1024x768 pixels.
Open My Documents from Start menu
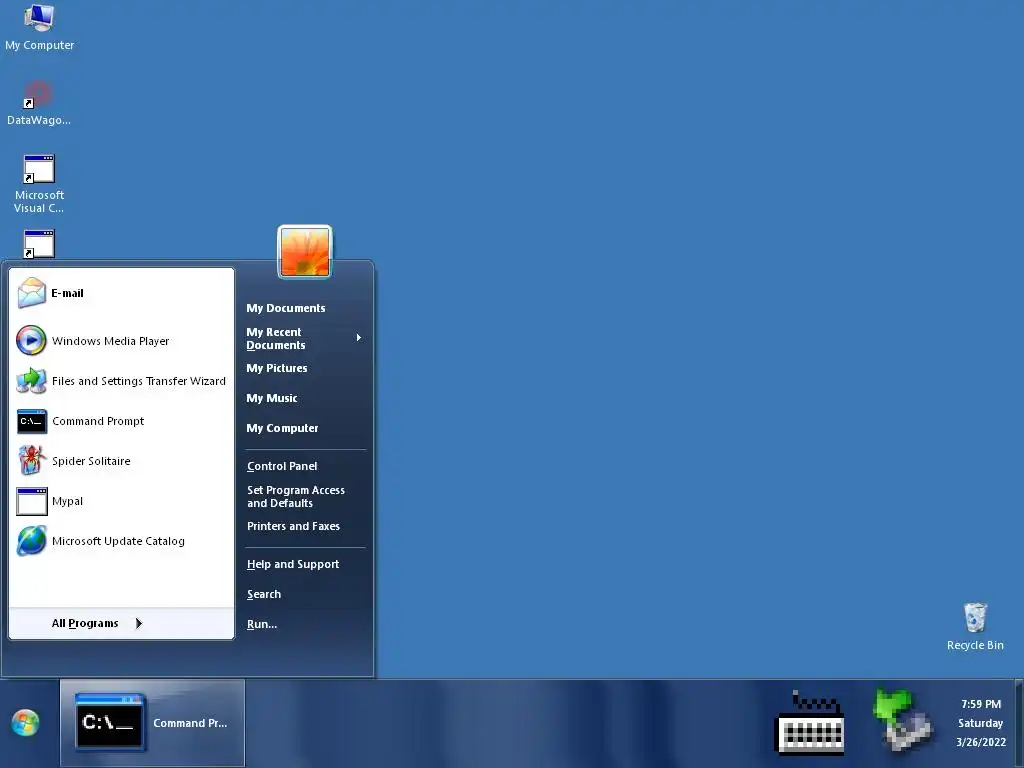(x=285, y=308)
